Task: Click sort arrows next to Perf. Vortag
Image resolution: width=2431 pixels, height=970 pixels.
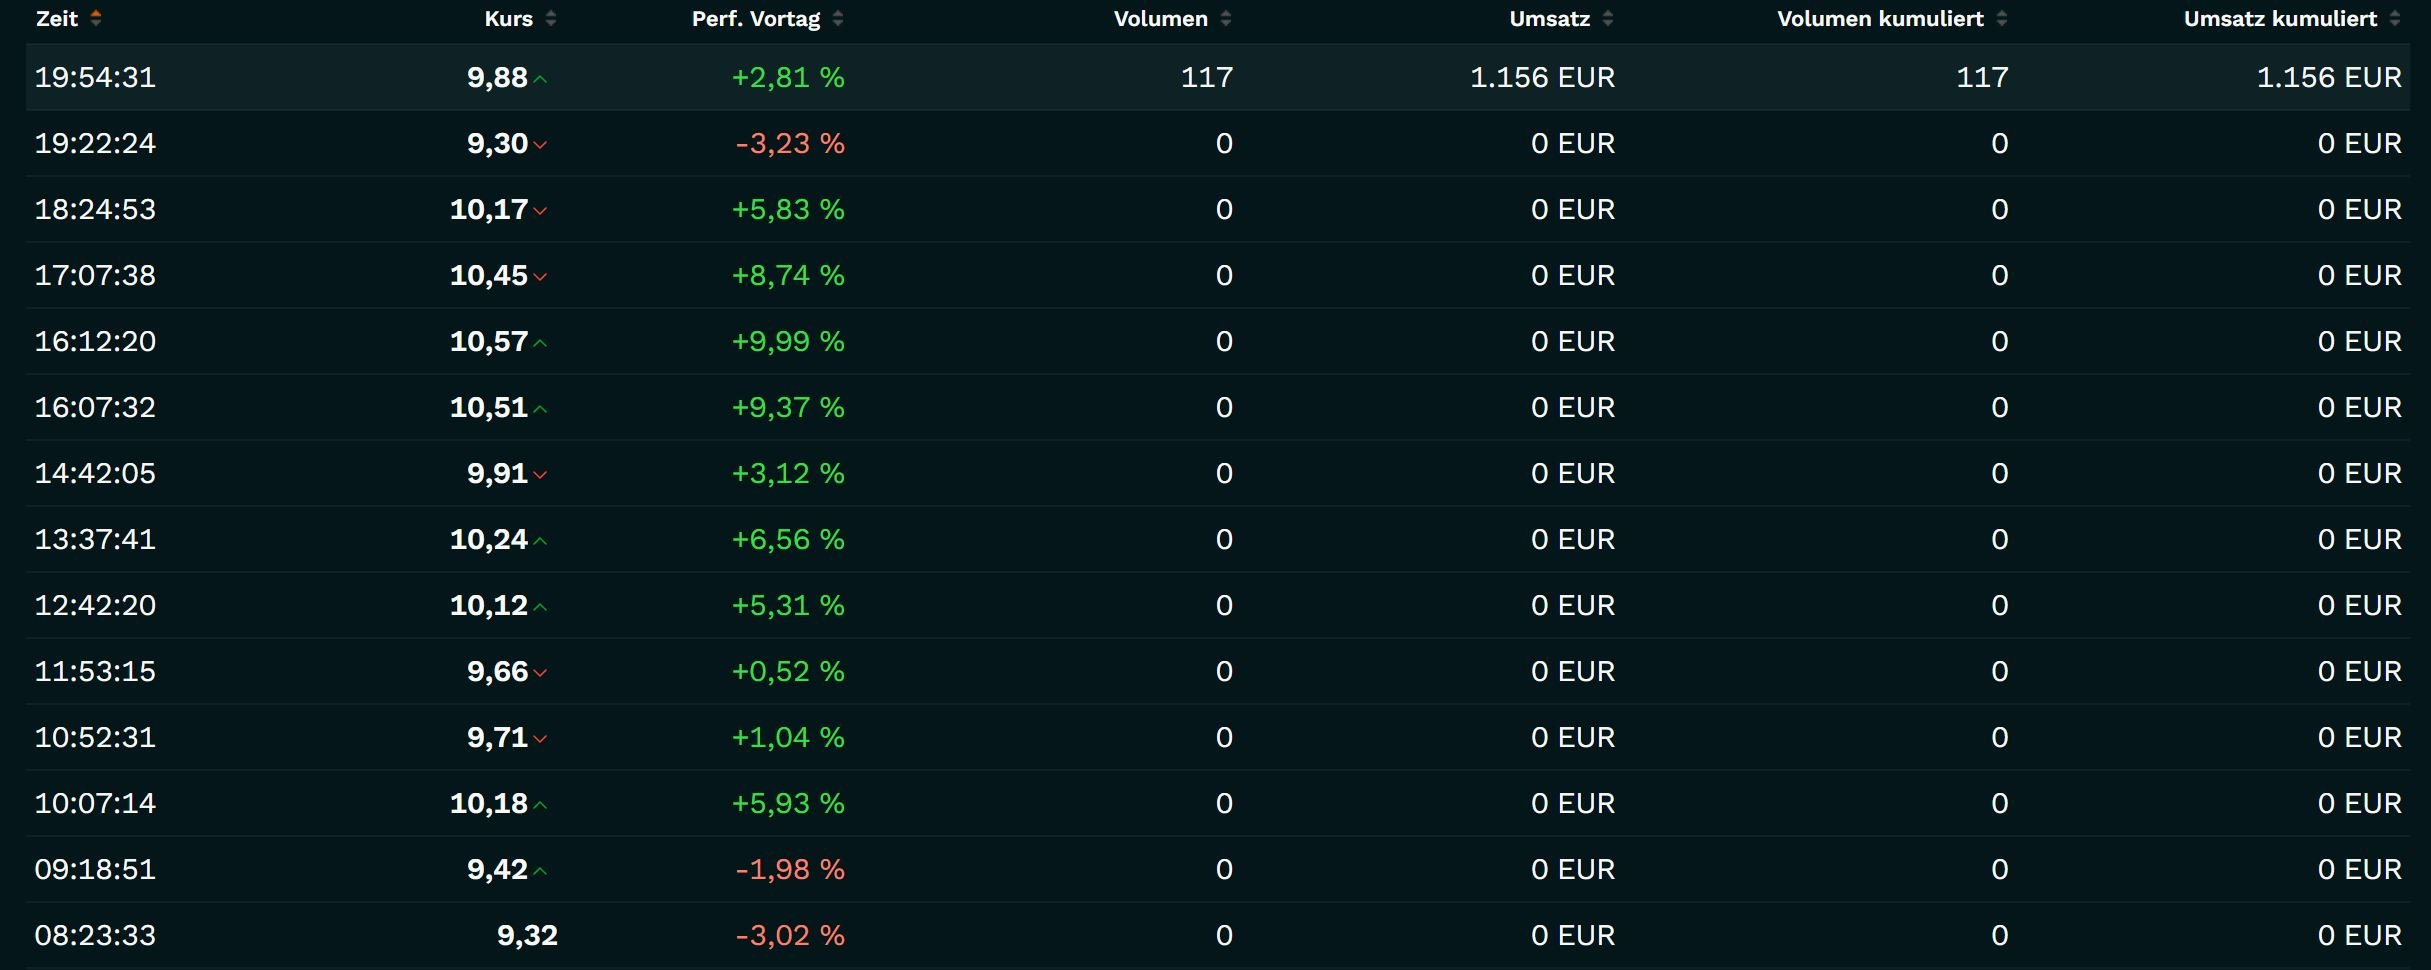Action: pyautogui.click(x=838, y=18)
